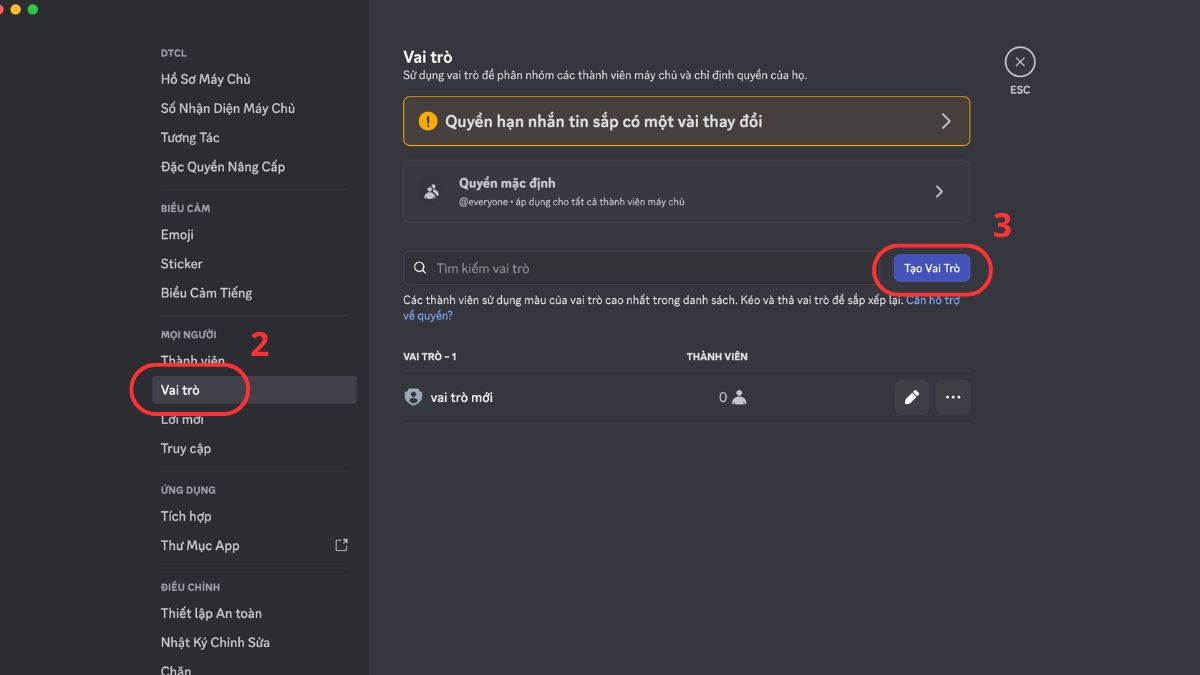Open Nhật Ký Chỉnh Sửa
Image resolution: width=1200 pixels, height=675 pixels.
[x=215, y=642]
